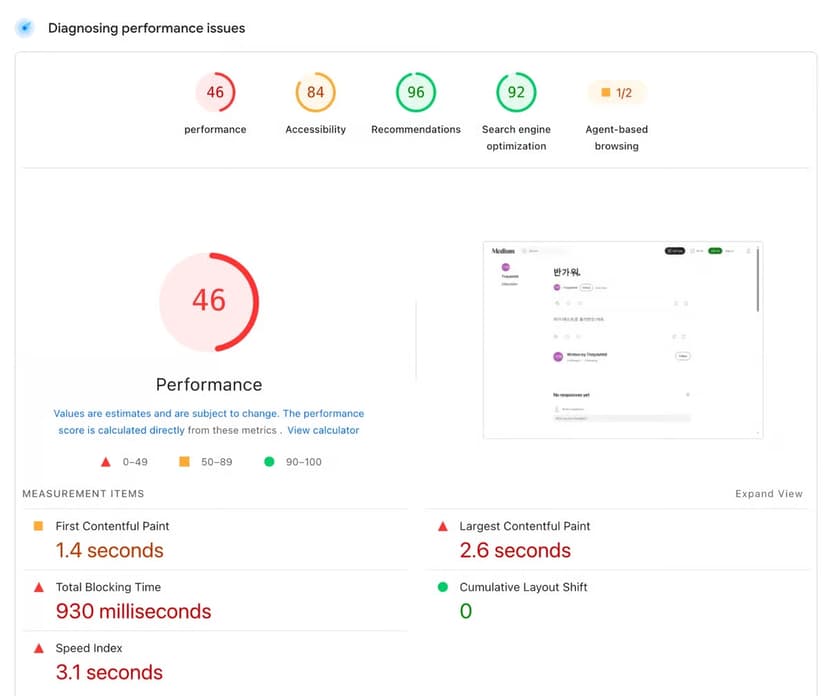The image size is (828, 696).
Task: Click red triangle beside Largest Contentful Paint
Action: (443, 526)
